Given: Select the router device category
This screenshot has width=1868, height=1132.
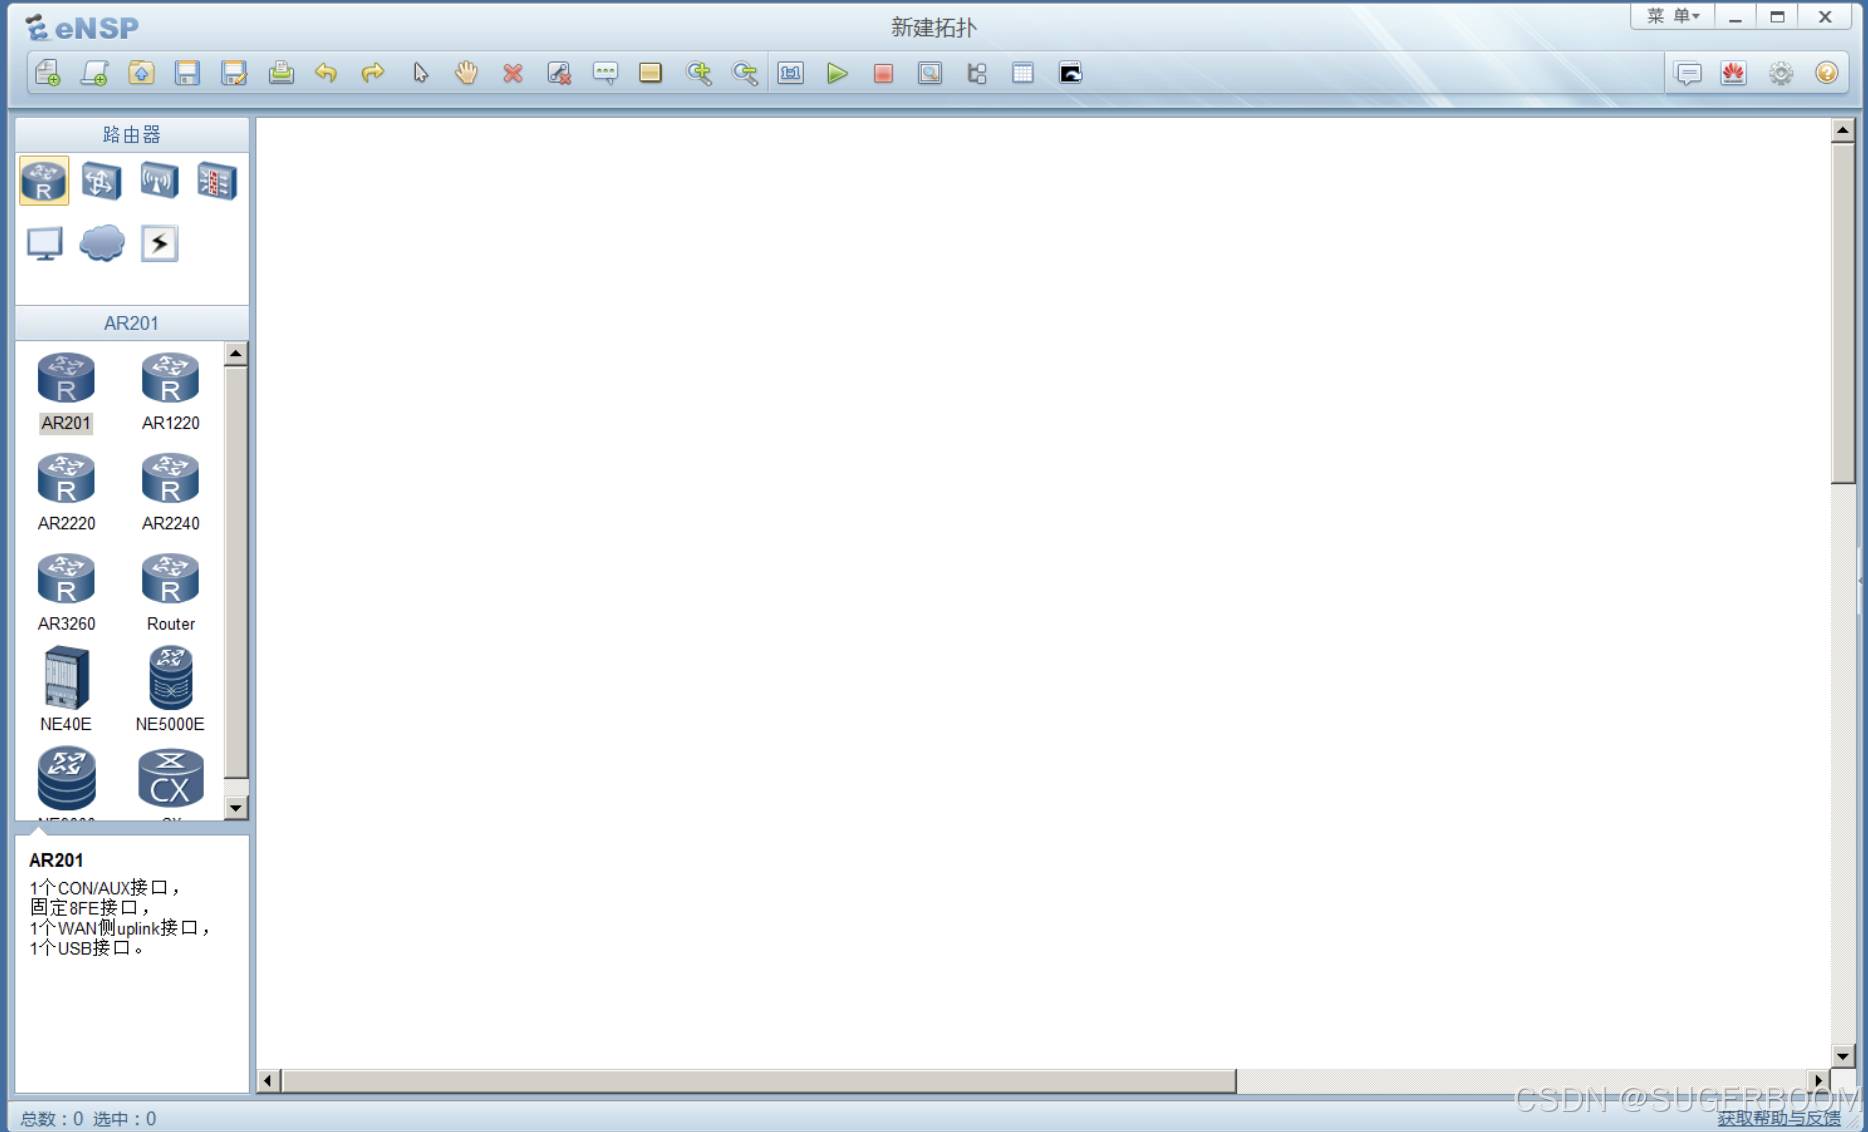Looking at the screenshot, I should click(x=44, y=181).
